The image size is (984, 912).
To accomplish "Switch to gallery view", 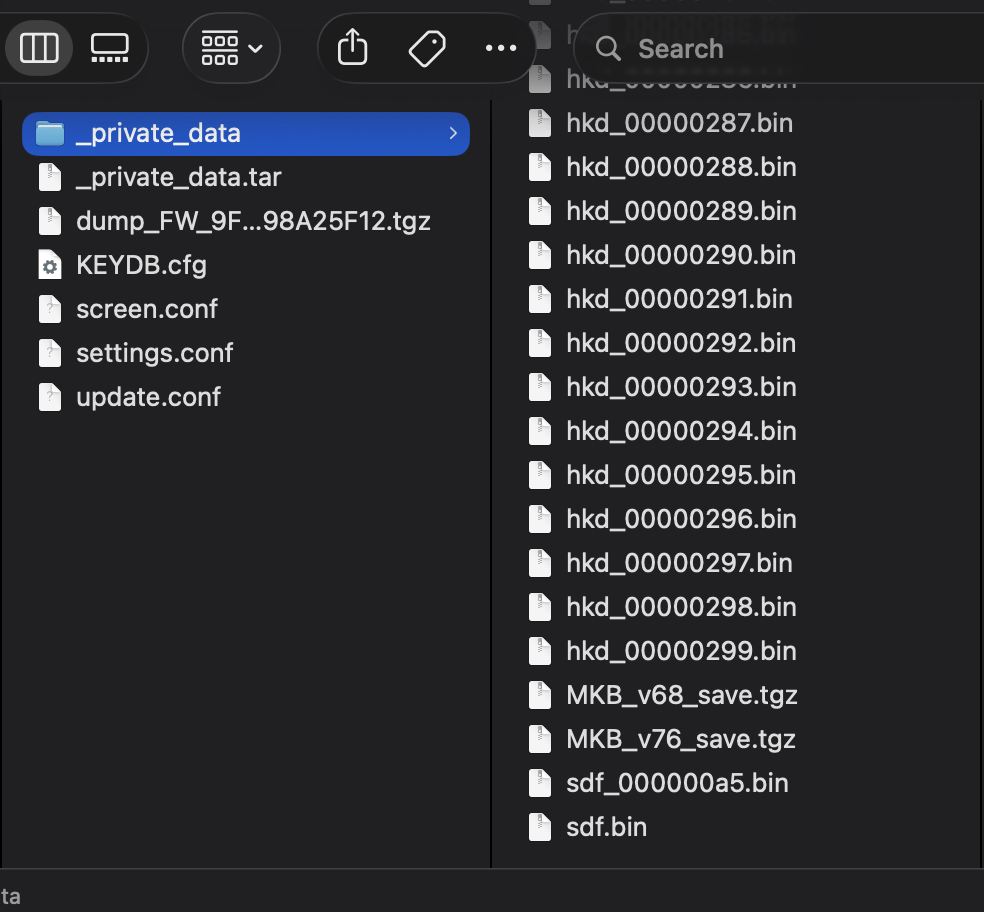I will (110, 48).
